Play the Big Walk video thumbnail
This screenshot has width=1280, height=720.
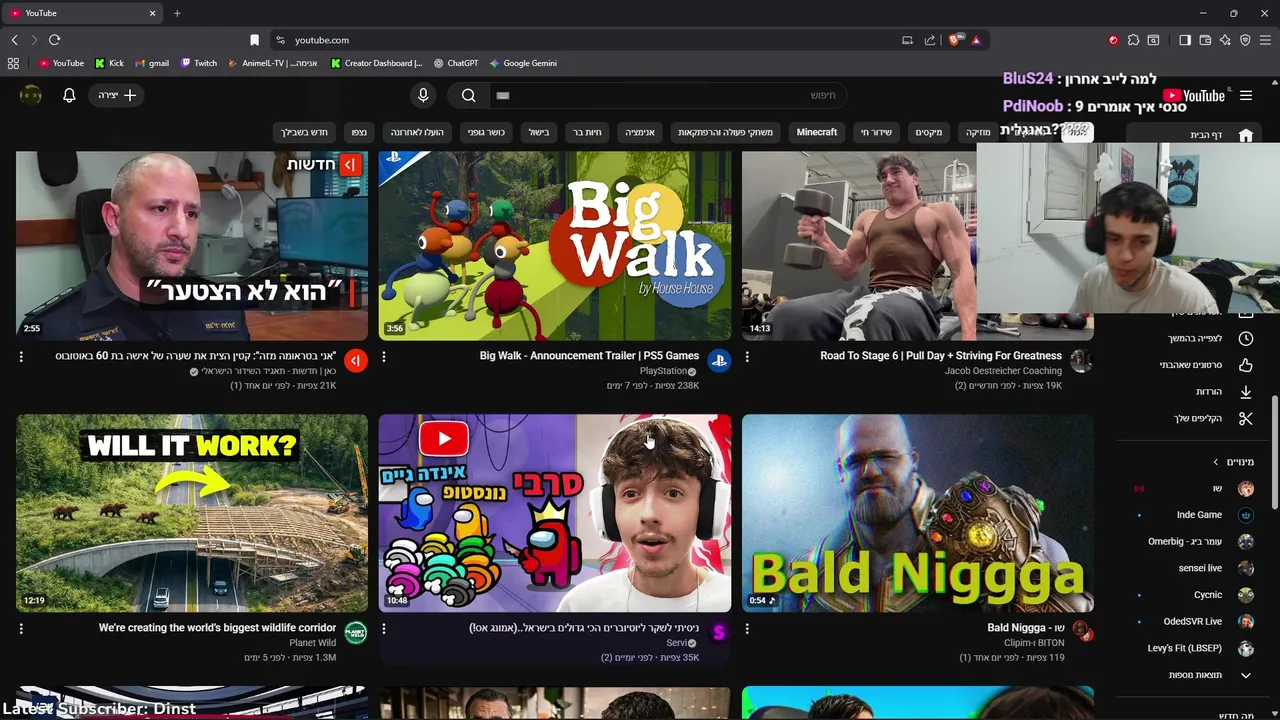click(x=555, y=246)
